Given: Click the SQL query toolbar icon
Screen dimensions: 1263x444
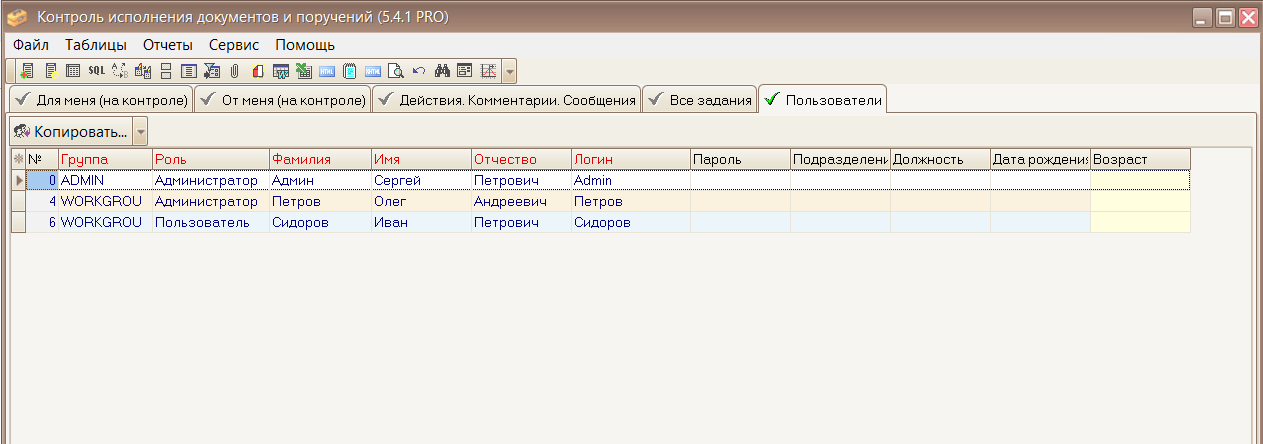Looking at the screenshot, I should coord(96,71).
